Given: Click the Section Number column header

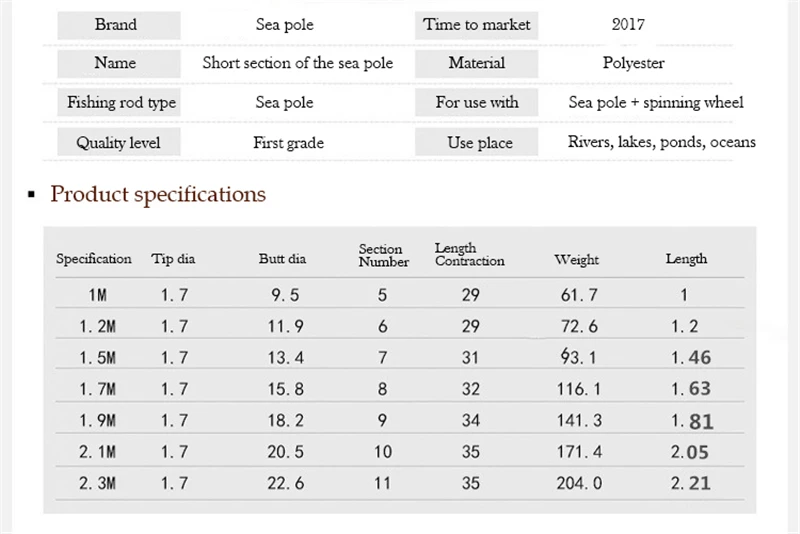Looking at the screenshot, I should 384,255.
